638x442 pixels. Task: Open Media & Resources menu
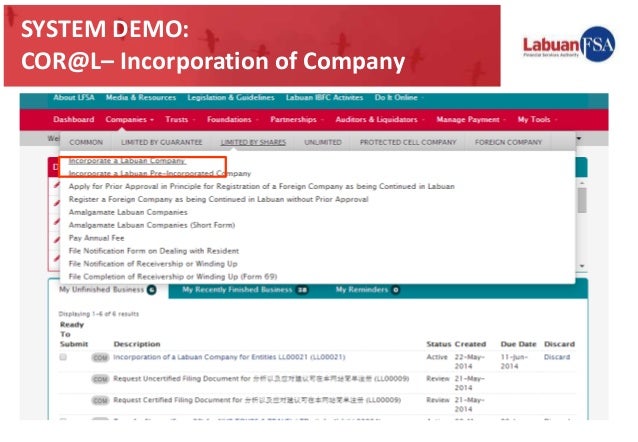(x=141, y=98)
